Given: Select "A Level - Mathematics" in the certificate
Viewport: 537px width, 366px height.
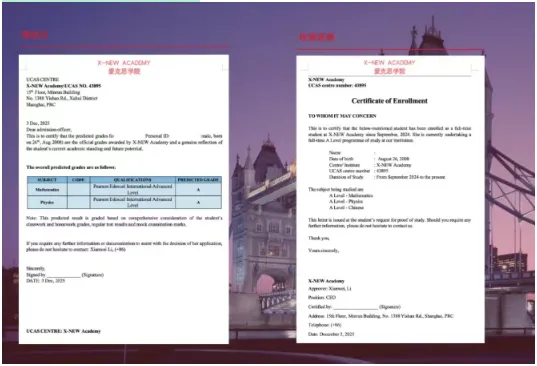Looking at the screenshot, I should [x=351, y=195].
